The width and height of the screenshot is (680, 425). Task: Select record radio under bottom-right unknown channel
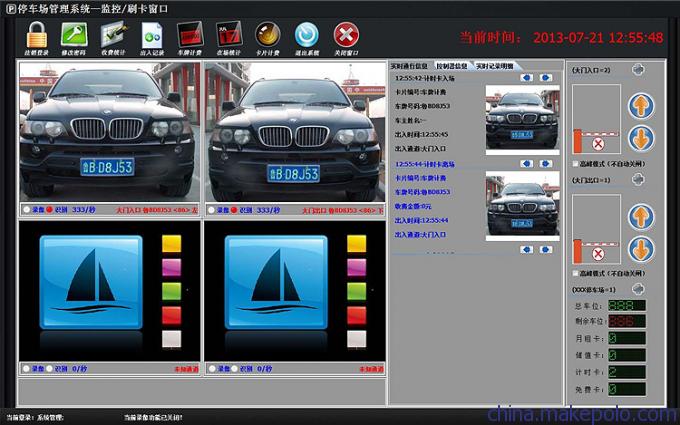[212, 369]
